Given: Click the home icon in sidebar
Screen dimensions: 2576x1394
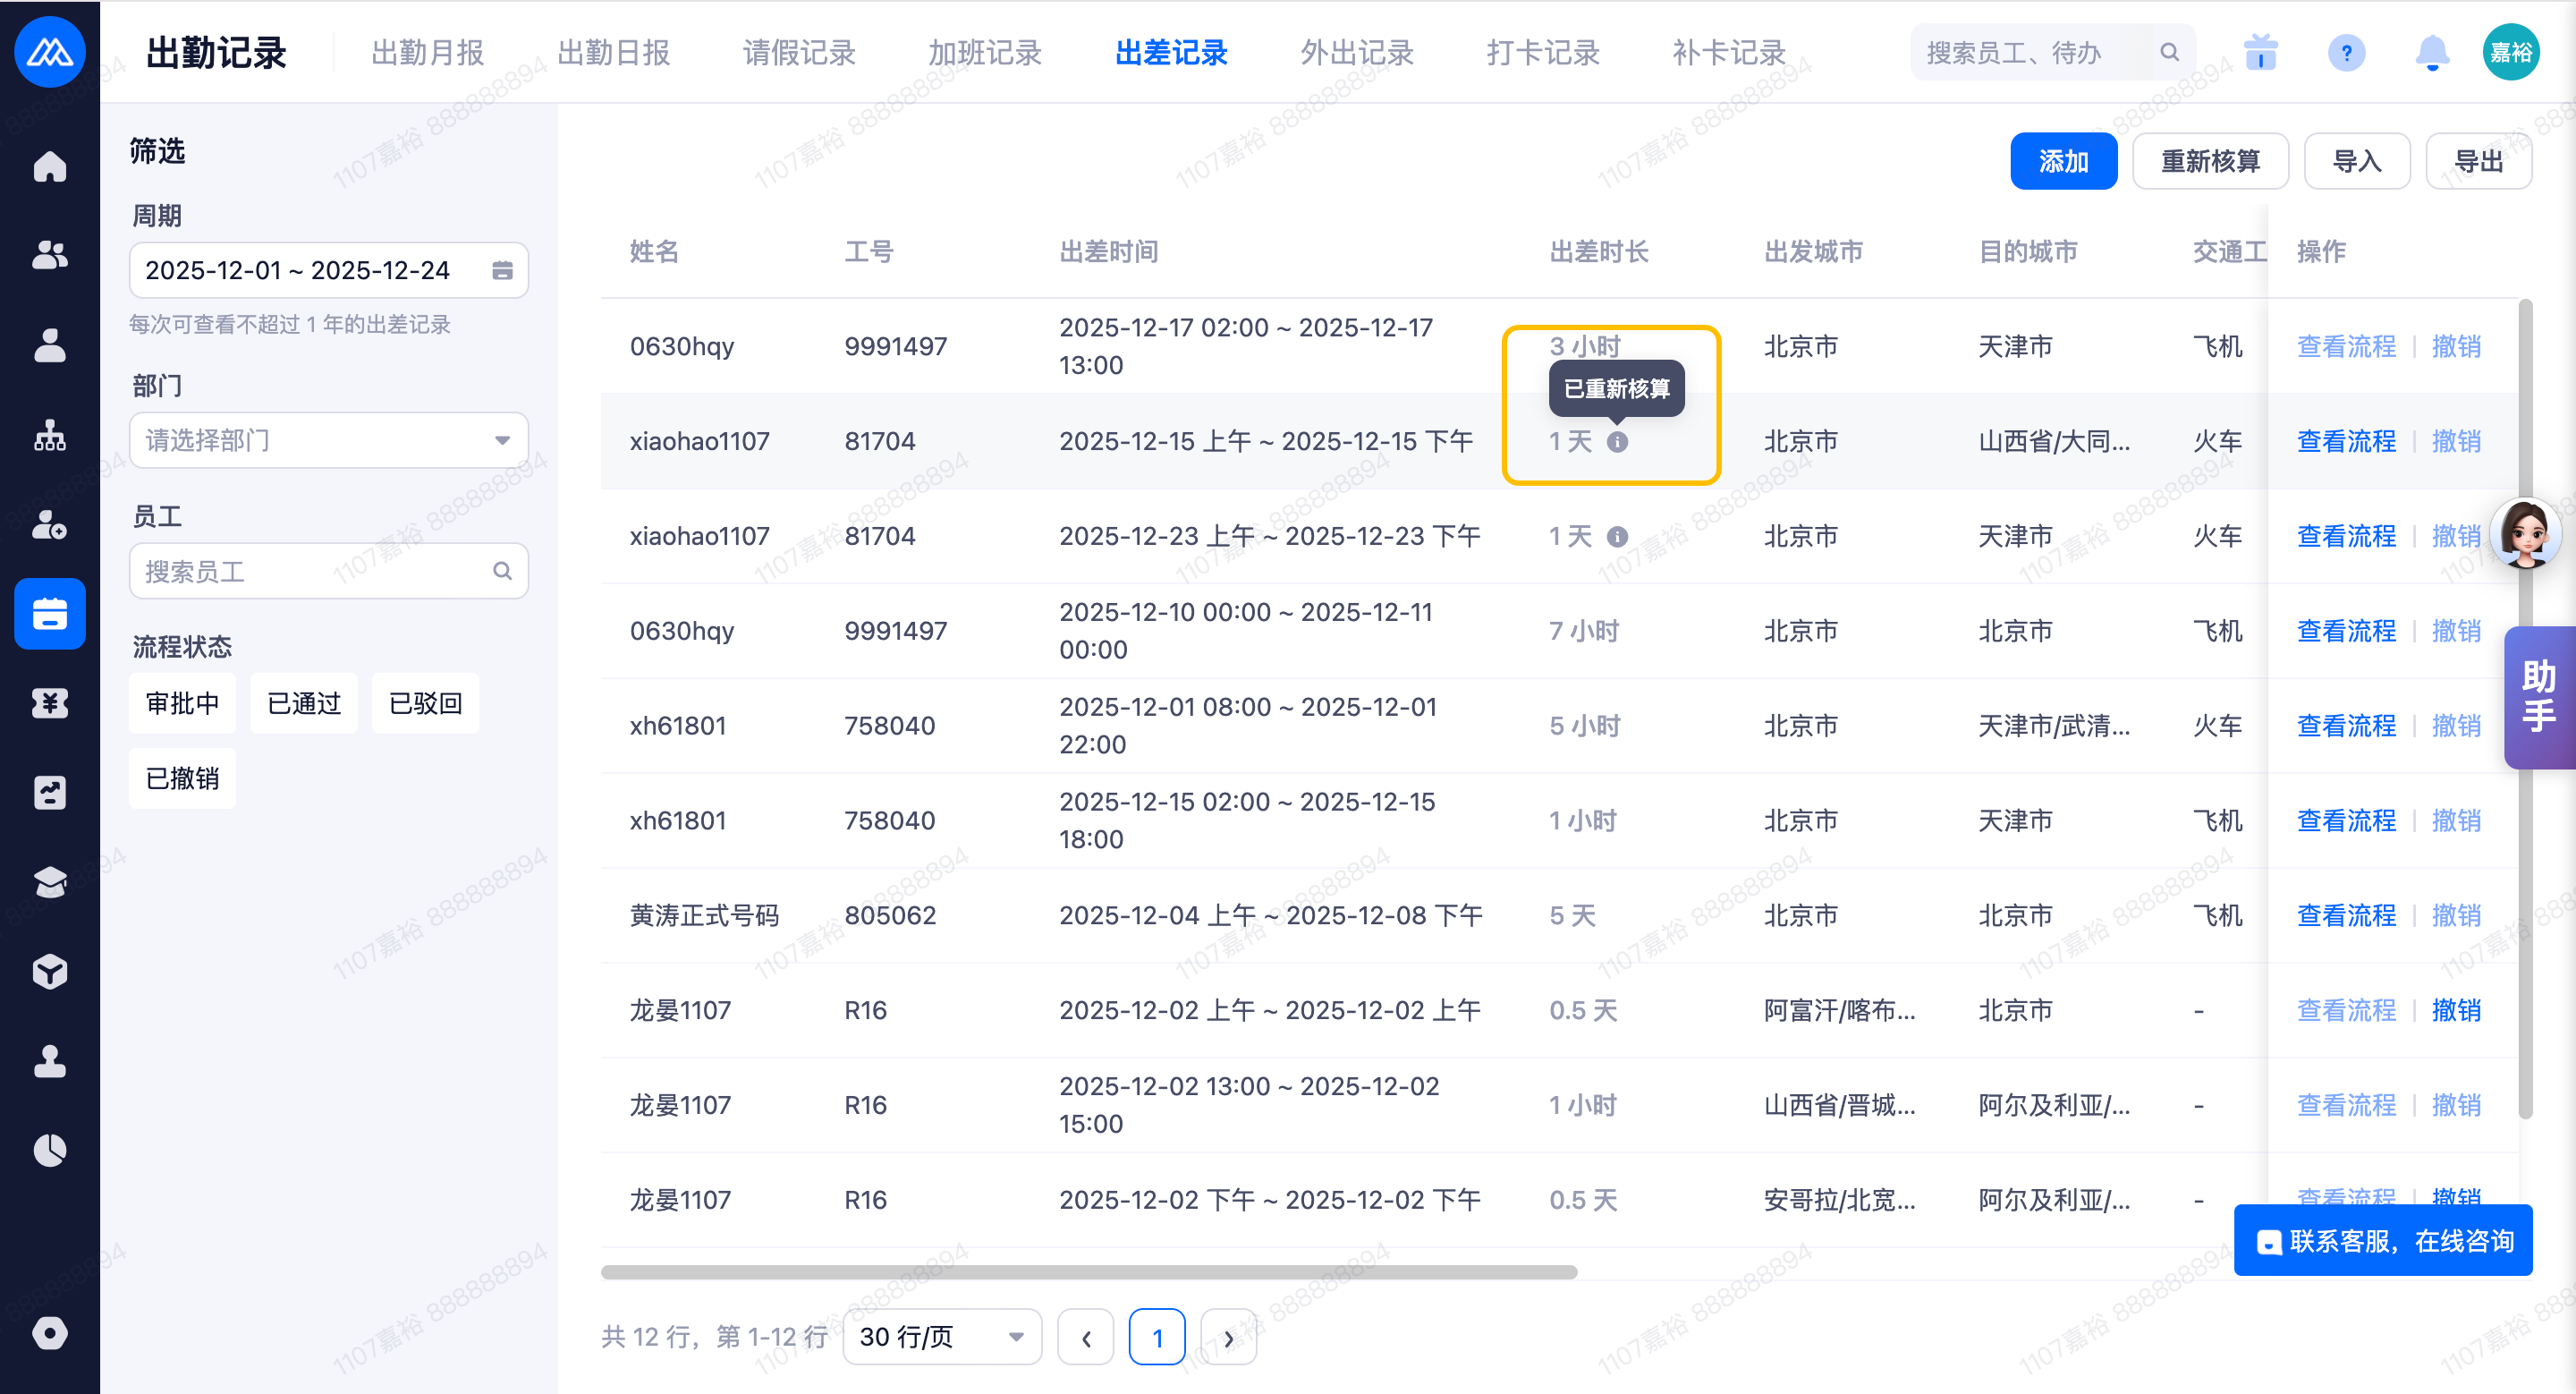Looking at the screenshot, I should (49, 166).
